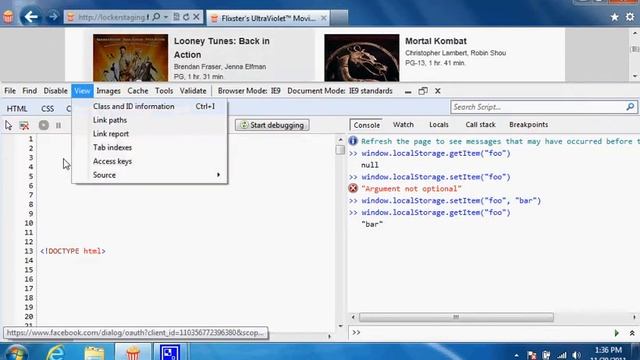Click the source pane vertical scrollbar thumb
Image resolution: width=640 pixels, height=360 pixels.
pyautogui.click(x=340, y=149)
